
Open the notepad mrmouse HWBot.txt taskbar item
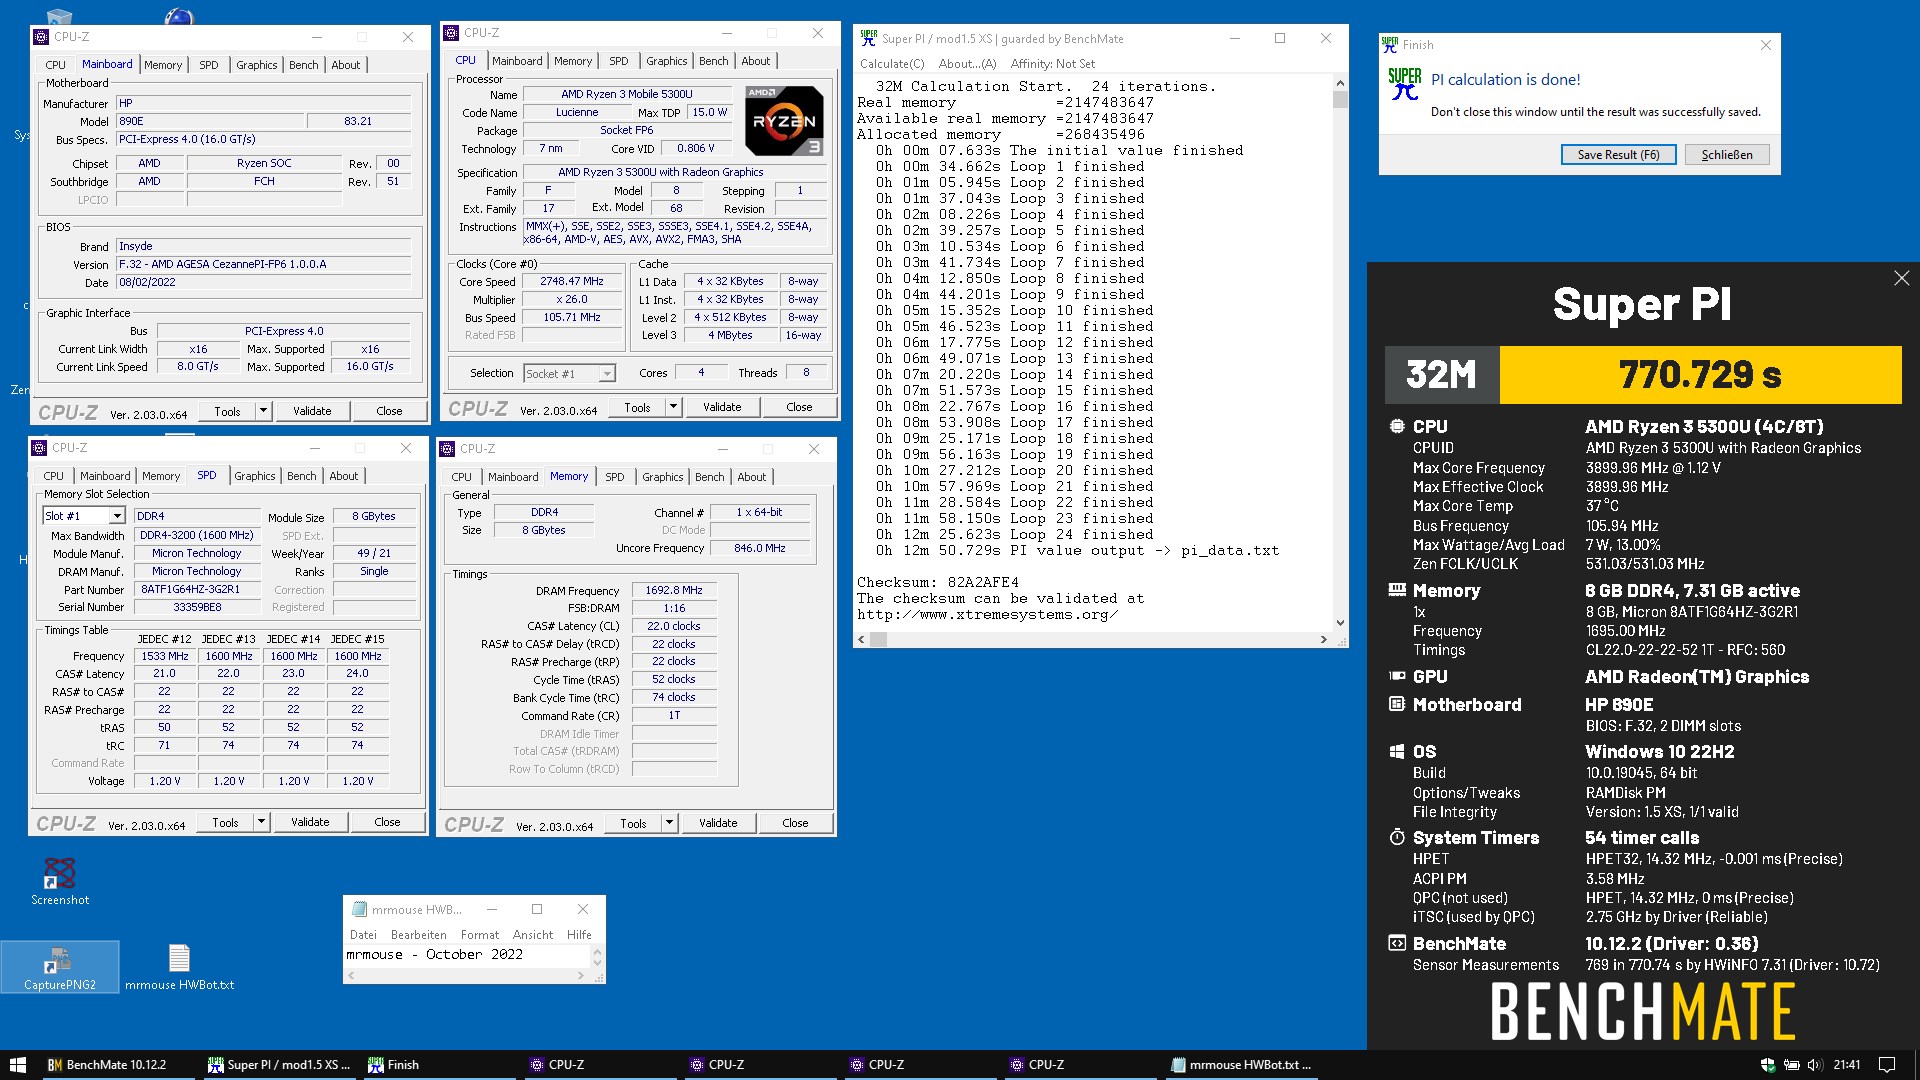[1240, 1065]
